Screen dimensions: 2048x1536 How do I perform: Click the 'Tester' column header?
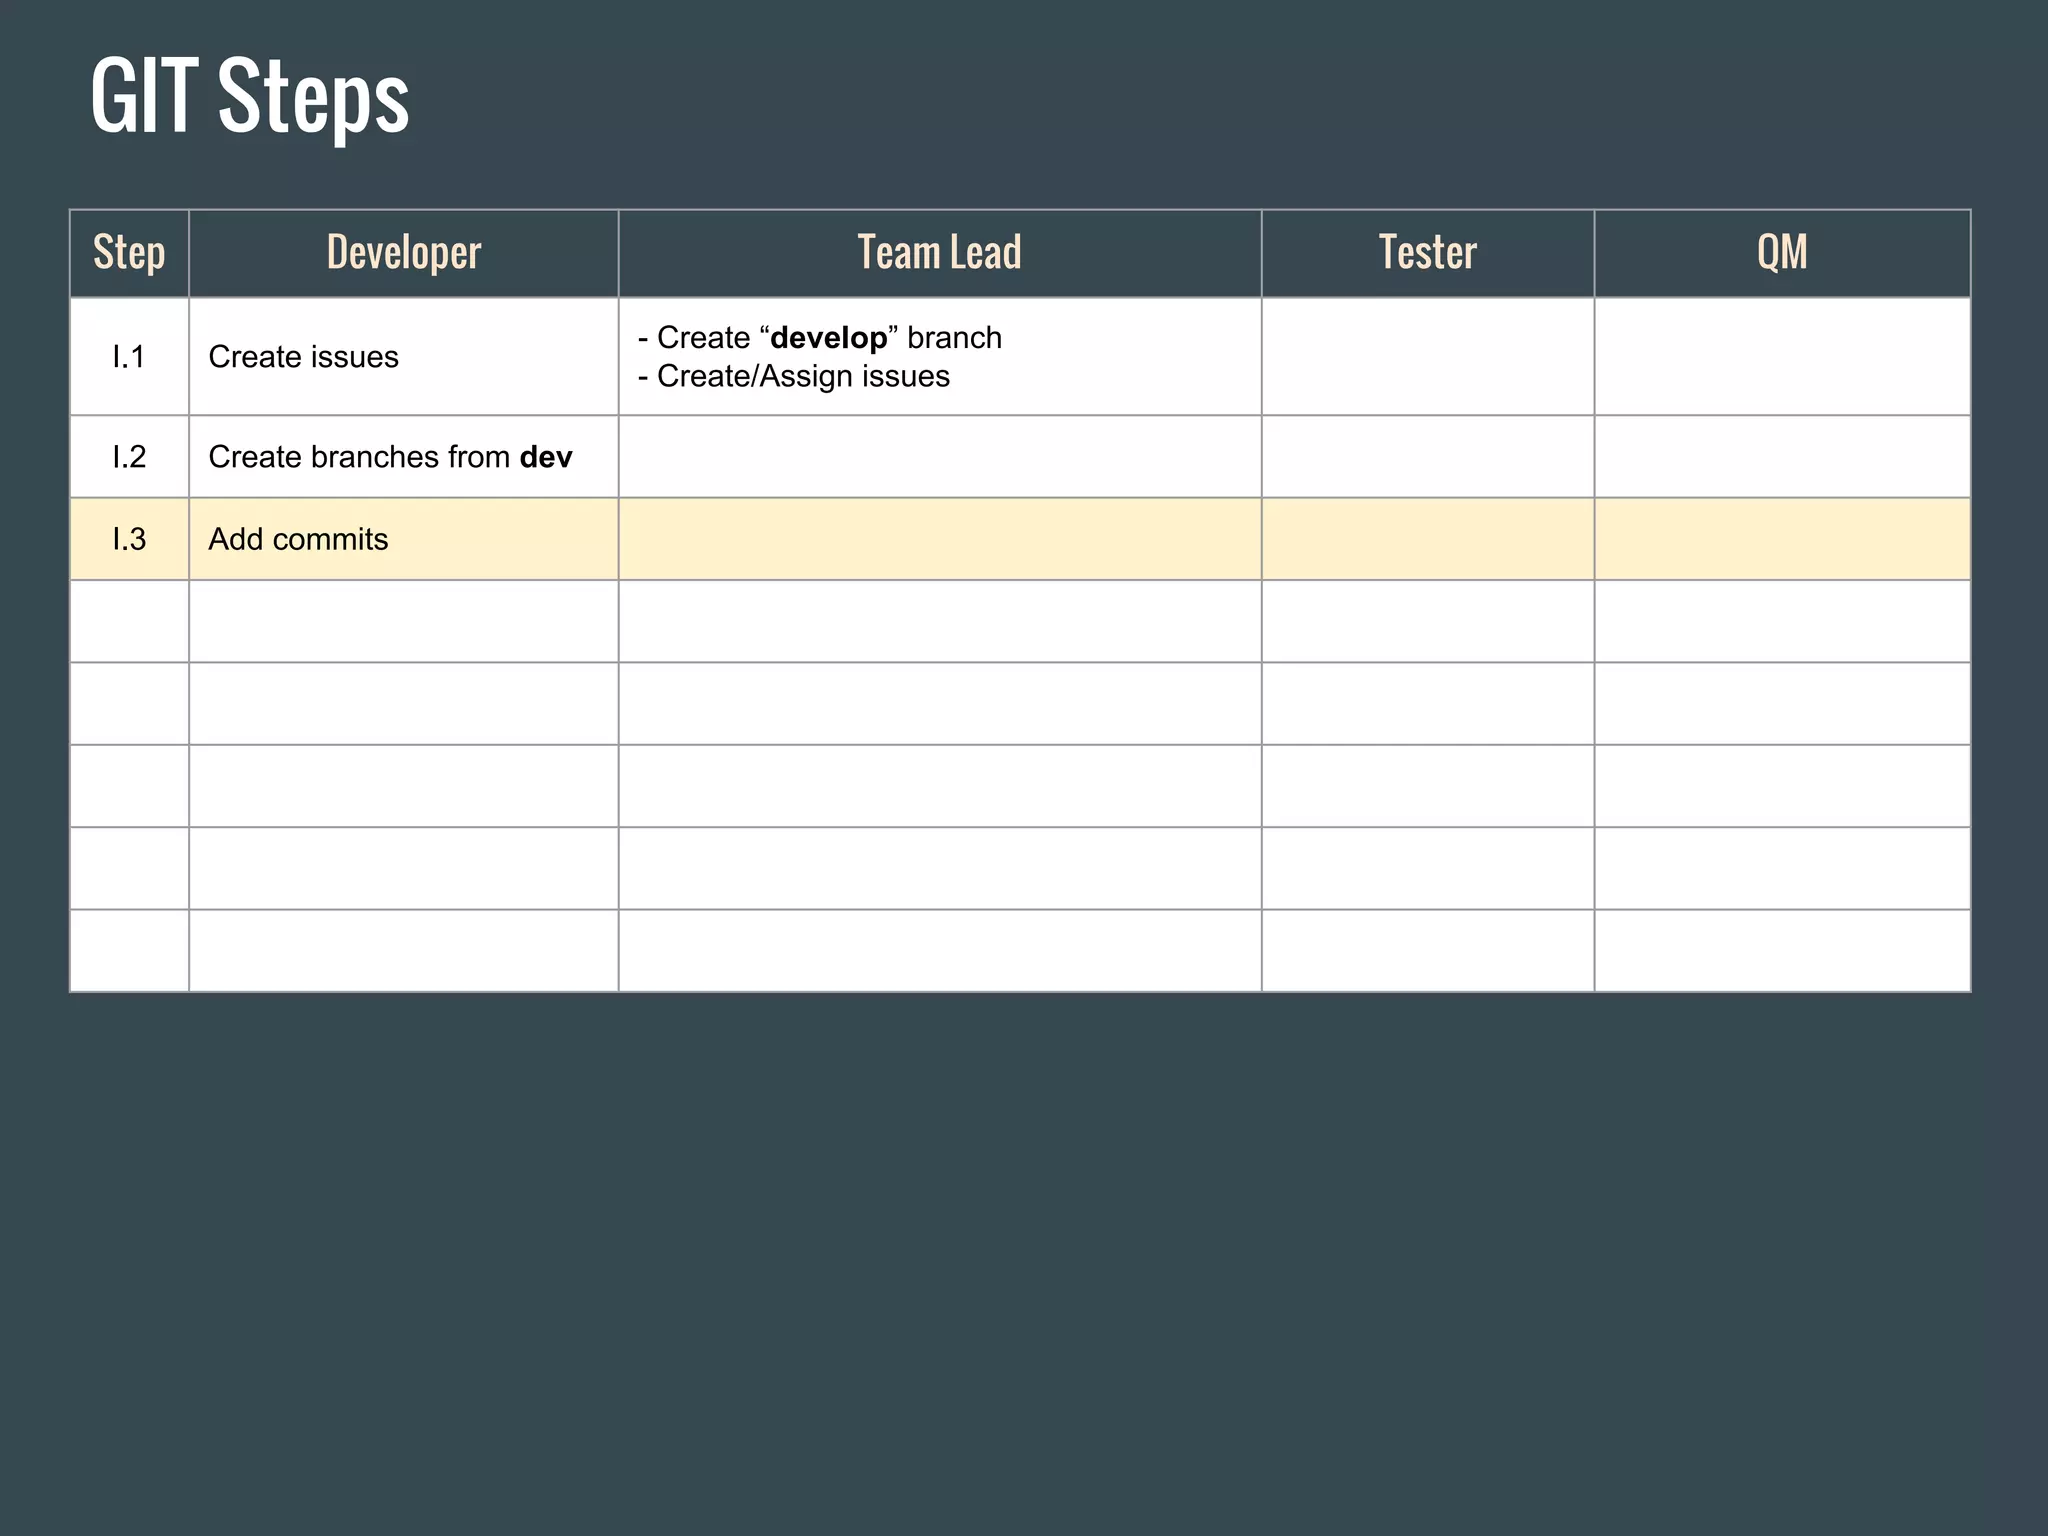tap(1428, 253)
